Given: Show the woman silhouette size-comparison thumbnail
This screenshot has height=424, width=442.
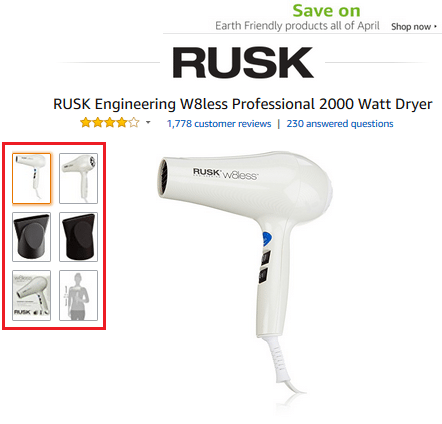Looking at the screenshot, I should coord(78,296).
